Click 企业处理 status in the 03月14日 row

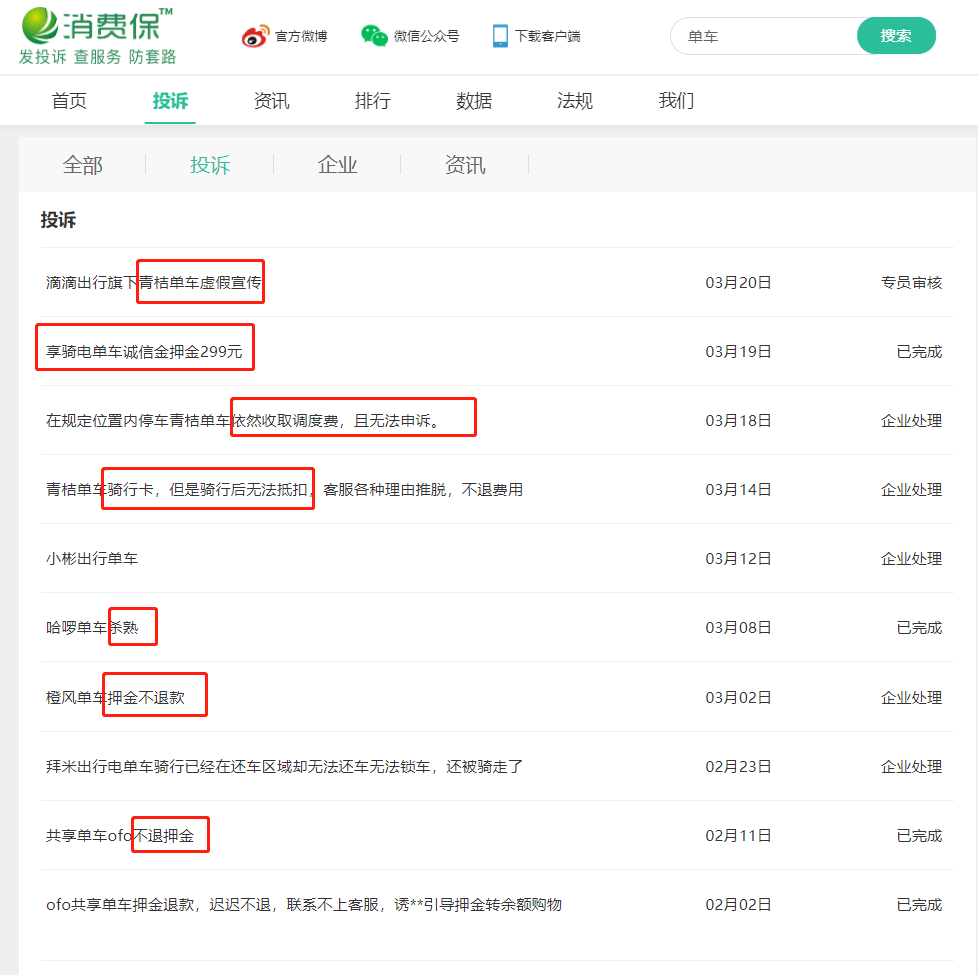click(x=911, y=490)
